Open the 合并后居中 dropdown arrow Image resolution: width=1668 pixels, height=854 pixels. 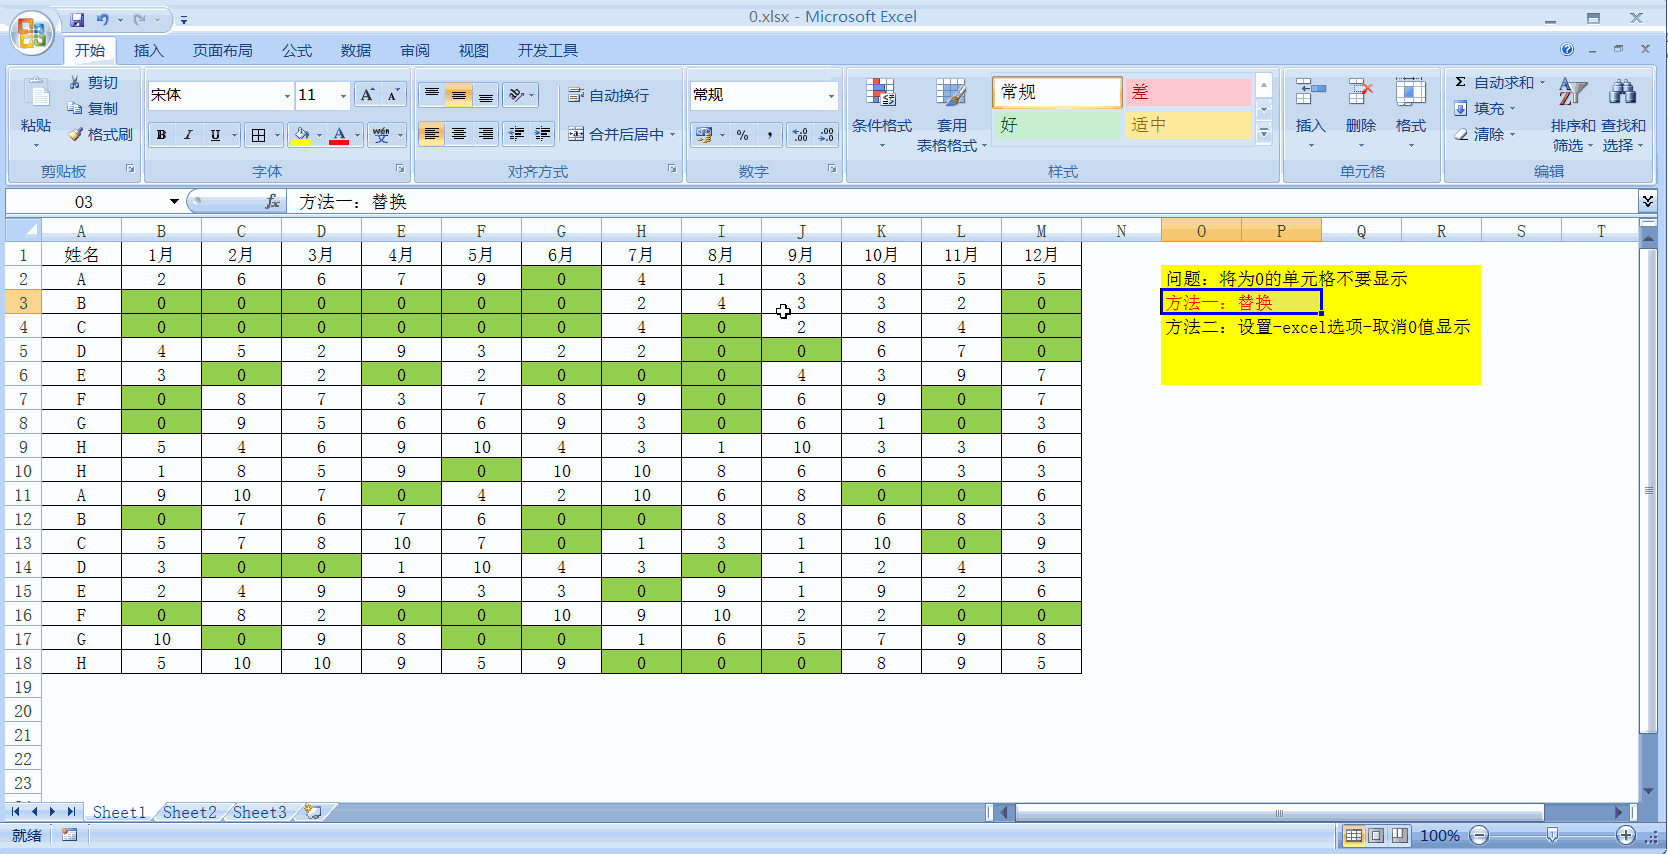pos(672,135)
